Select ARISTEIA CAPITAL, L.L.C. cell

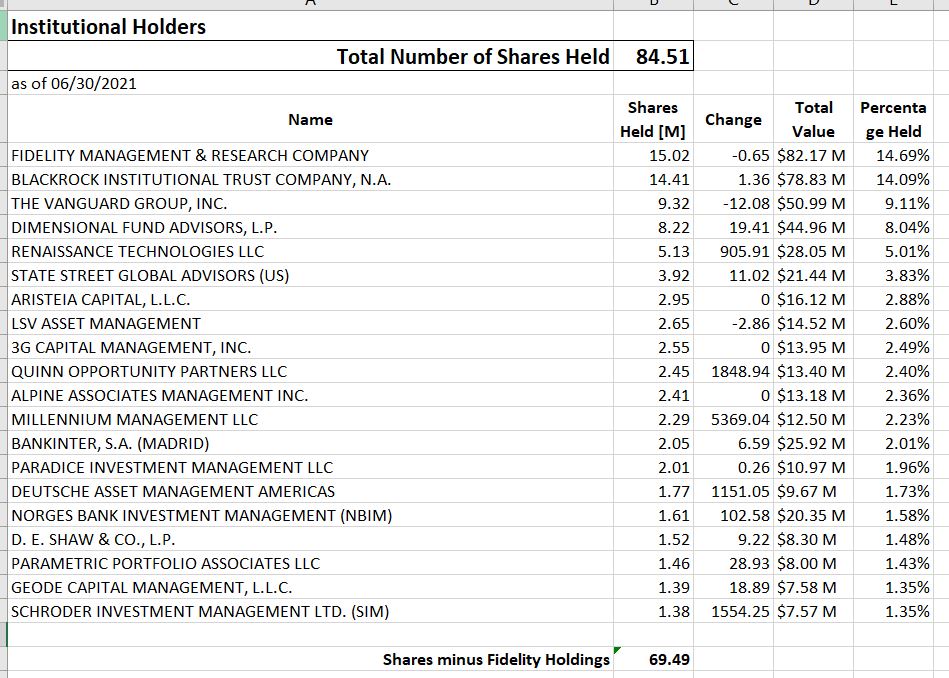point(310,299)
